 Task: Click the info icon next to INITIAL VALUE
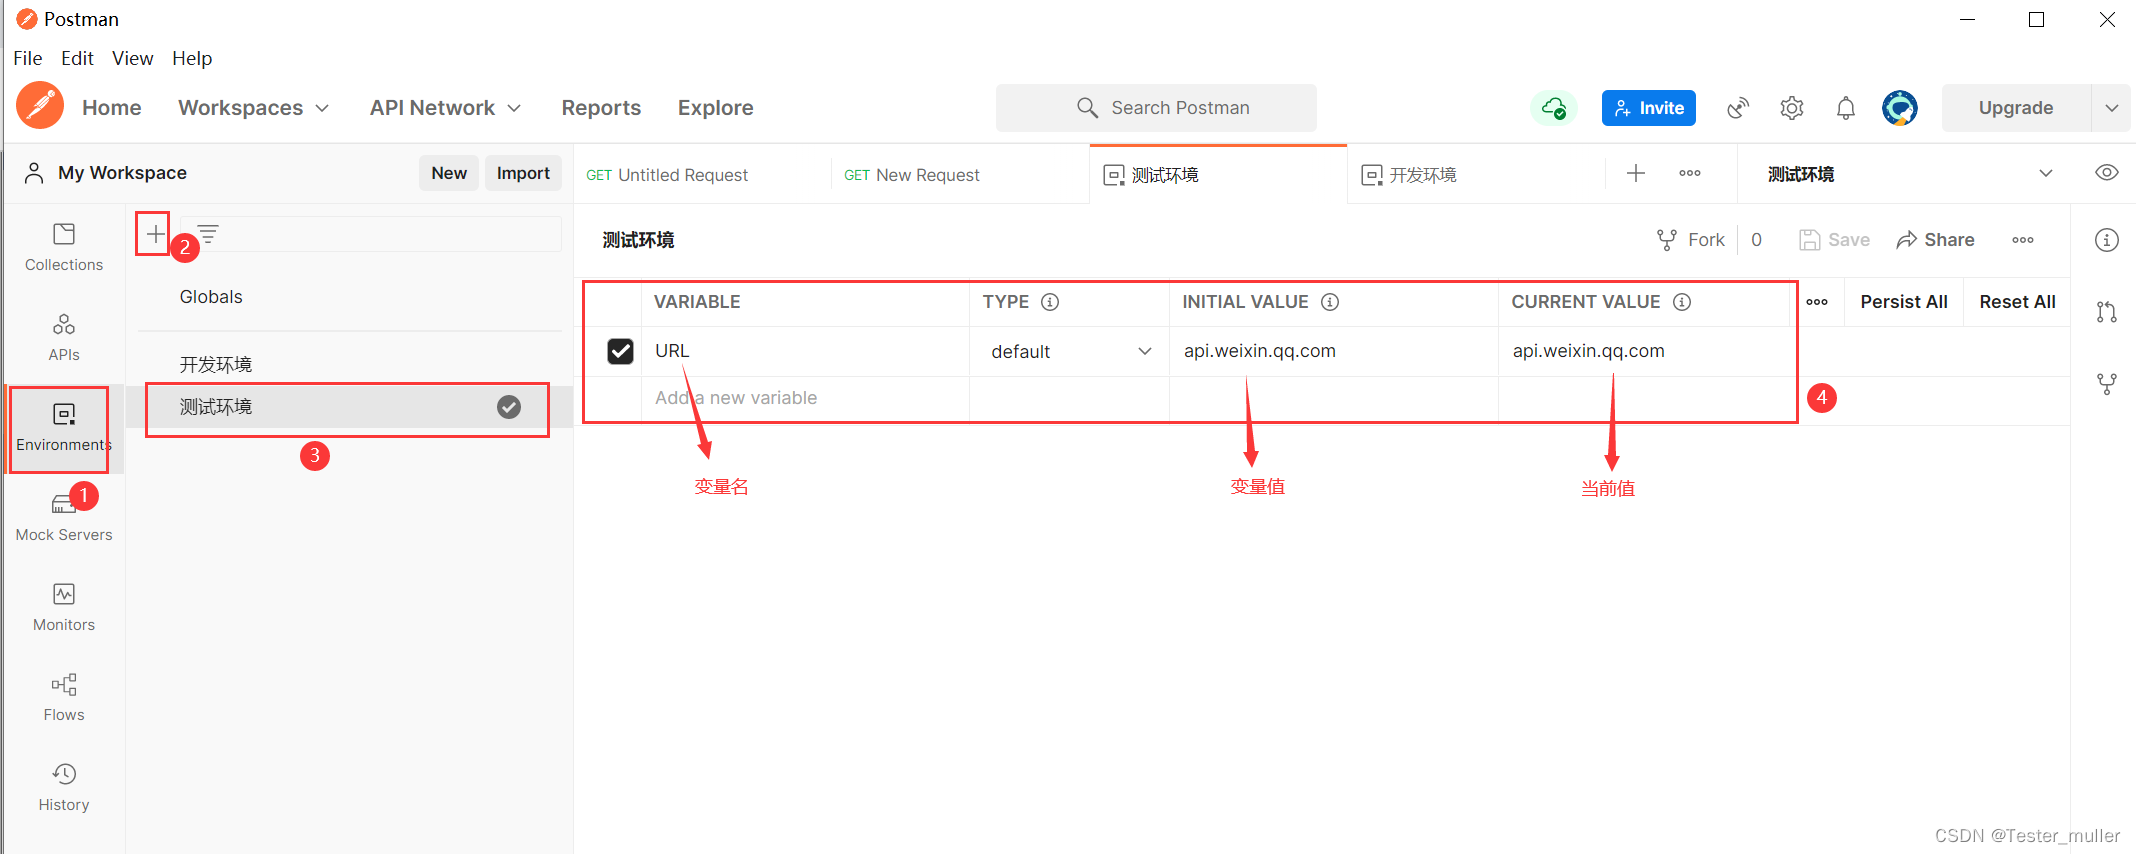coord(1330,302)
